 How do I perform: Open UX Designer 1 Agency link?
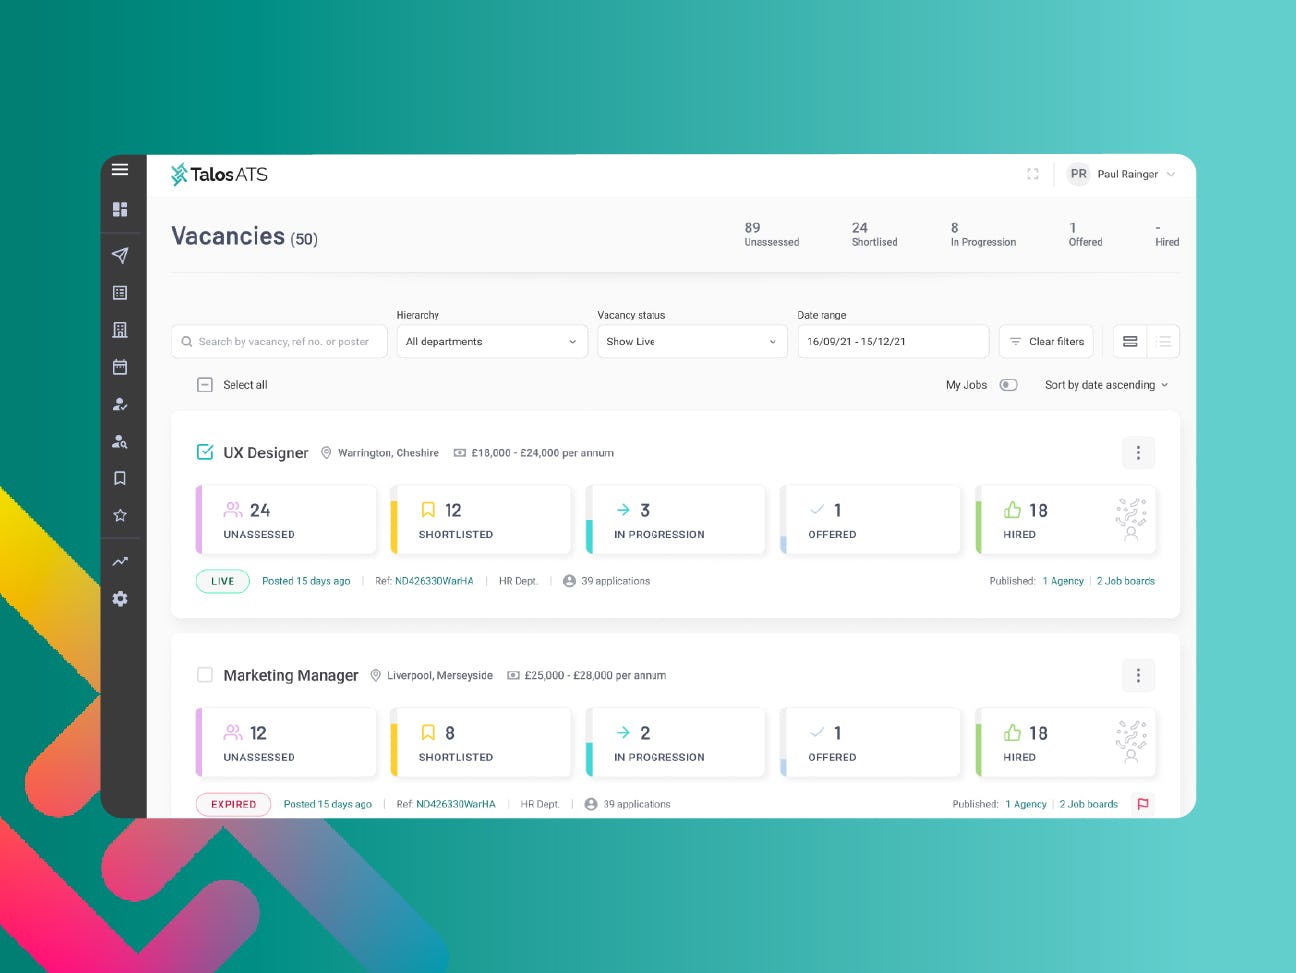pos(1063,581)
